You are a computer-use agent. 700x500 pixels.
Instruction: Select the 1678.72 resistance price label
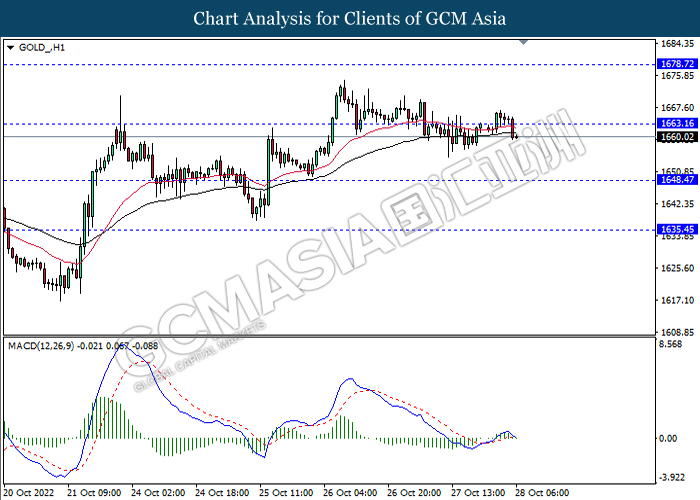(x=677, y=64)
